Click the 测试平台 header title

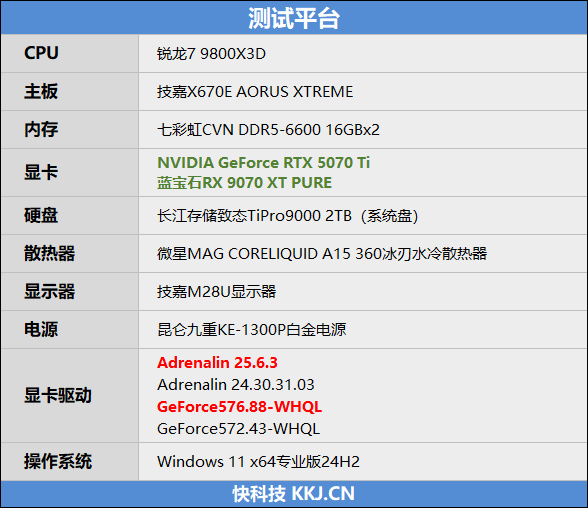[294, 18]
